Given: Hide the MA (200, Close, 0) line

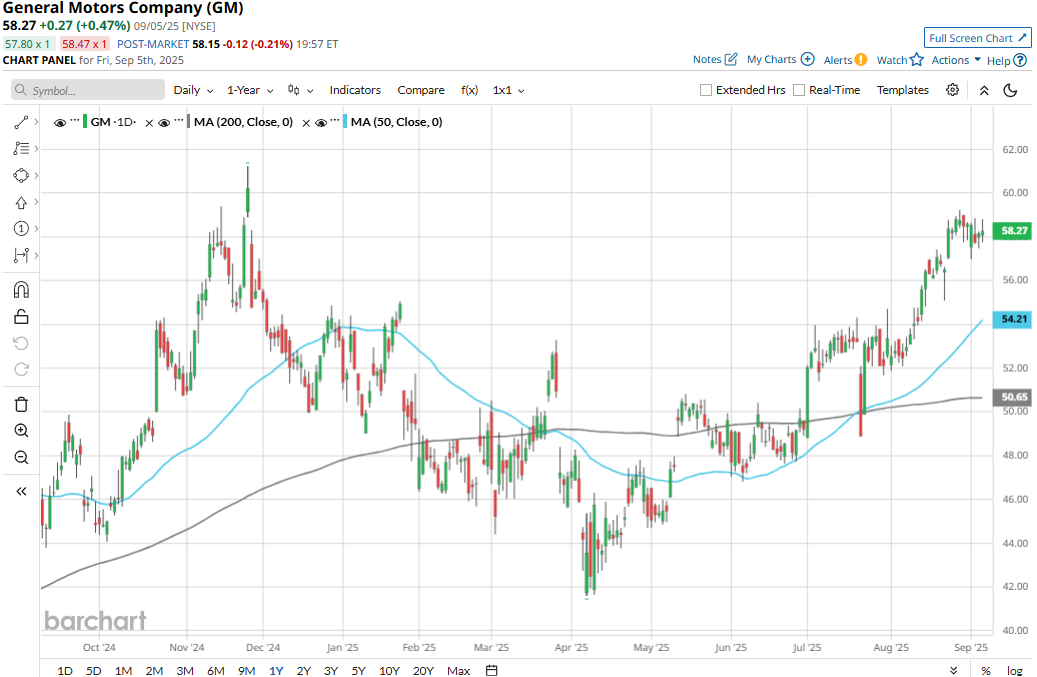Looking at the screenshot, I should point(164,123).
